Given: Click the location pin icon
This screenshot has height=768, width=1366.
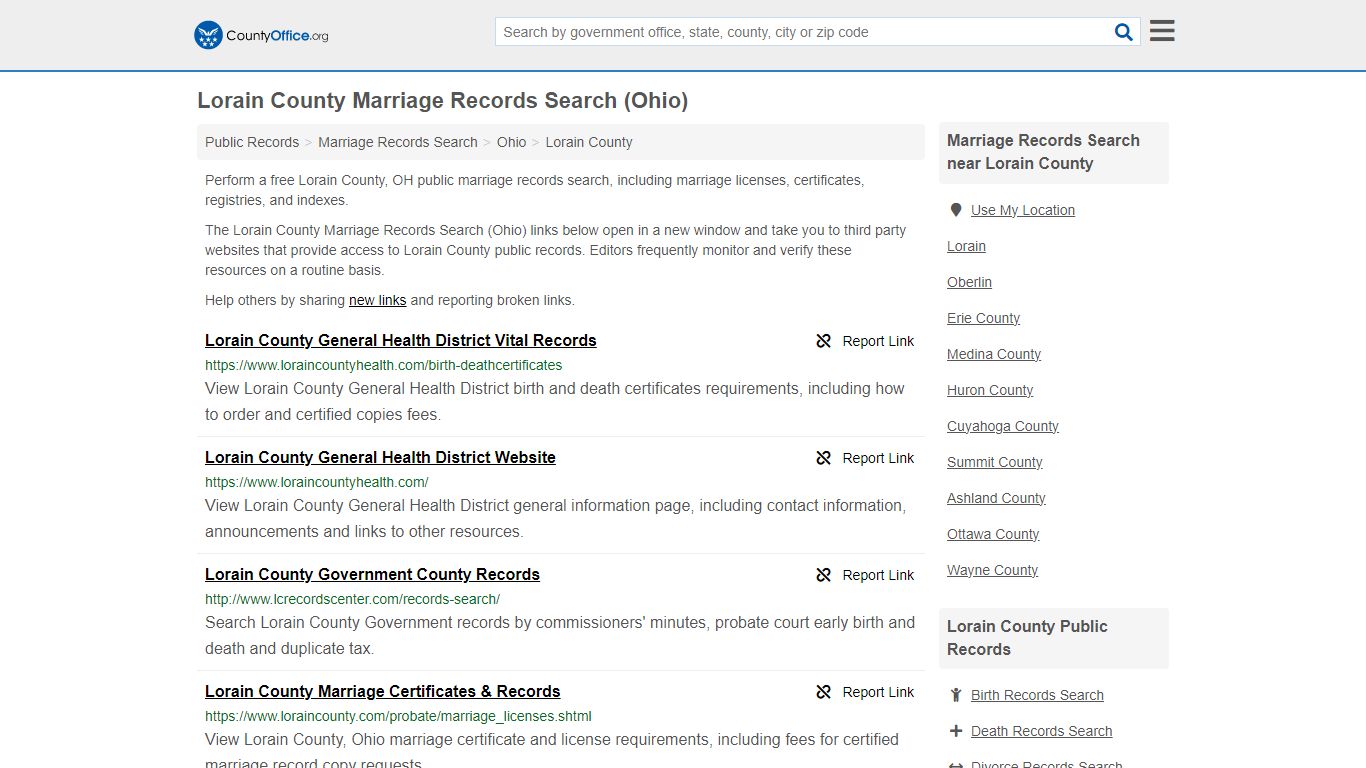Looking at the screenshot, I should pos(955,210).
